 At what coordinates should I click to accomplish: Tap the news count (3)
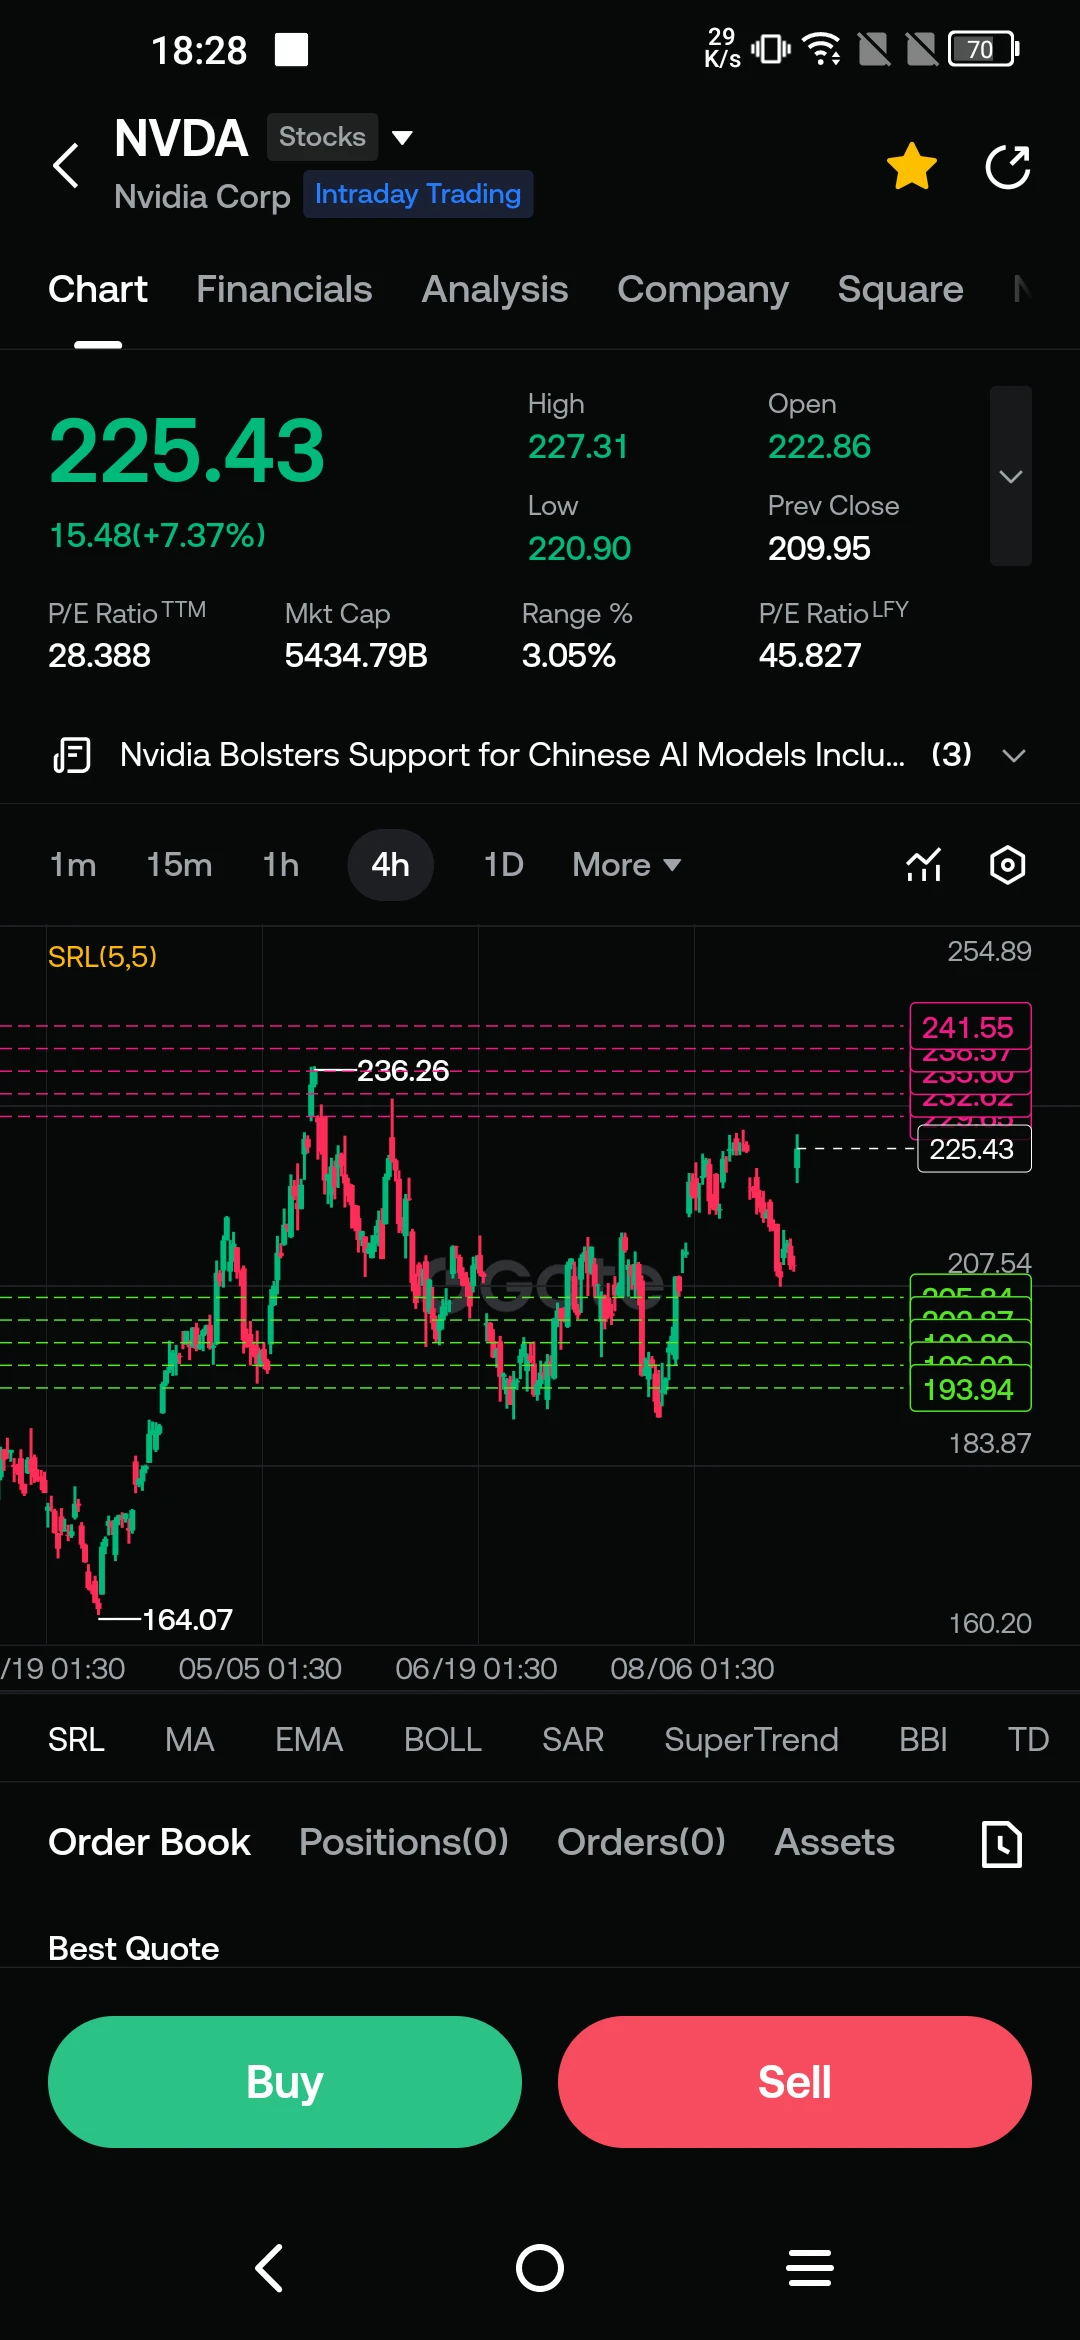(x=952, y=754)
